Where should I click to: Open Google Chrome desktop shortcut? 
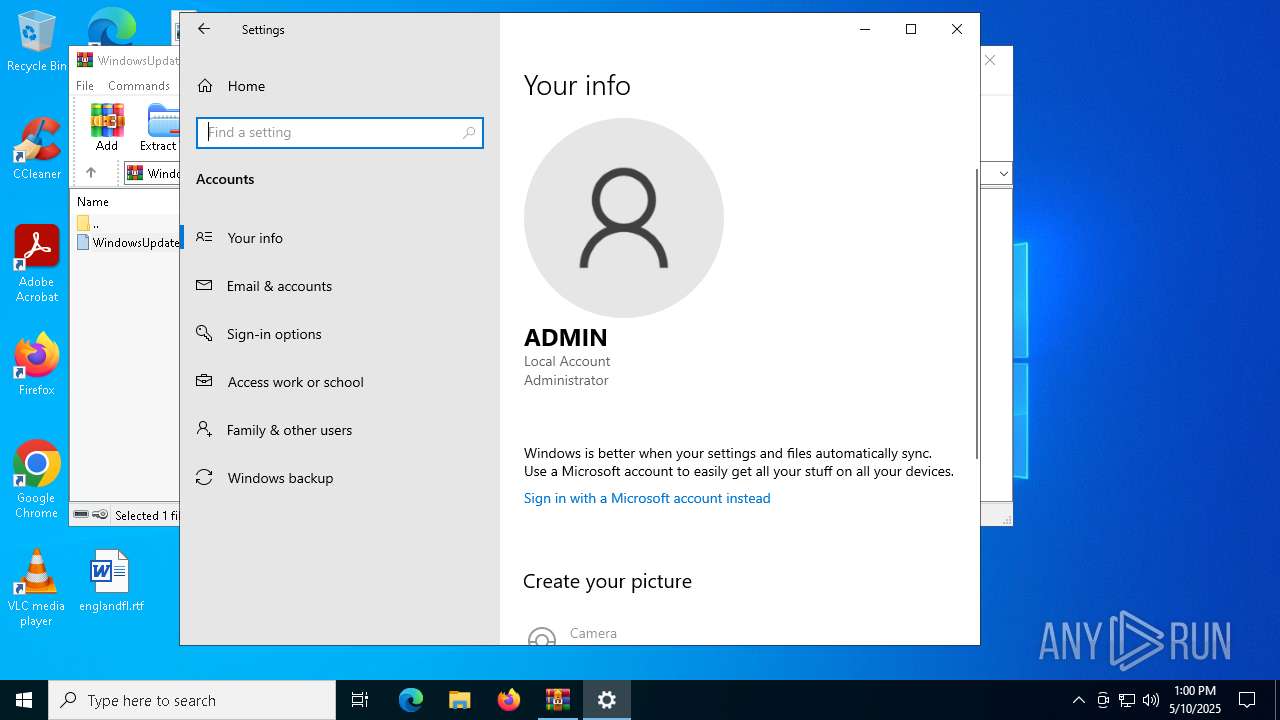37,480
